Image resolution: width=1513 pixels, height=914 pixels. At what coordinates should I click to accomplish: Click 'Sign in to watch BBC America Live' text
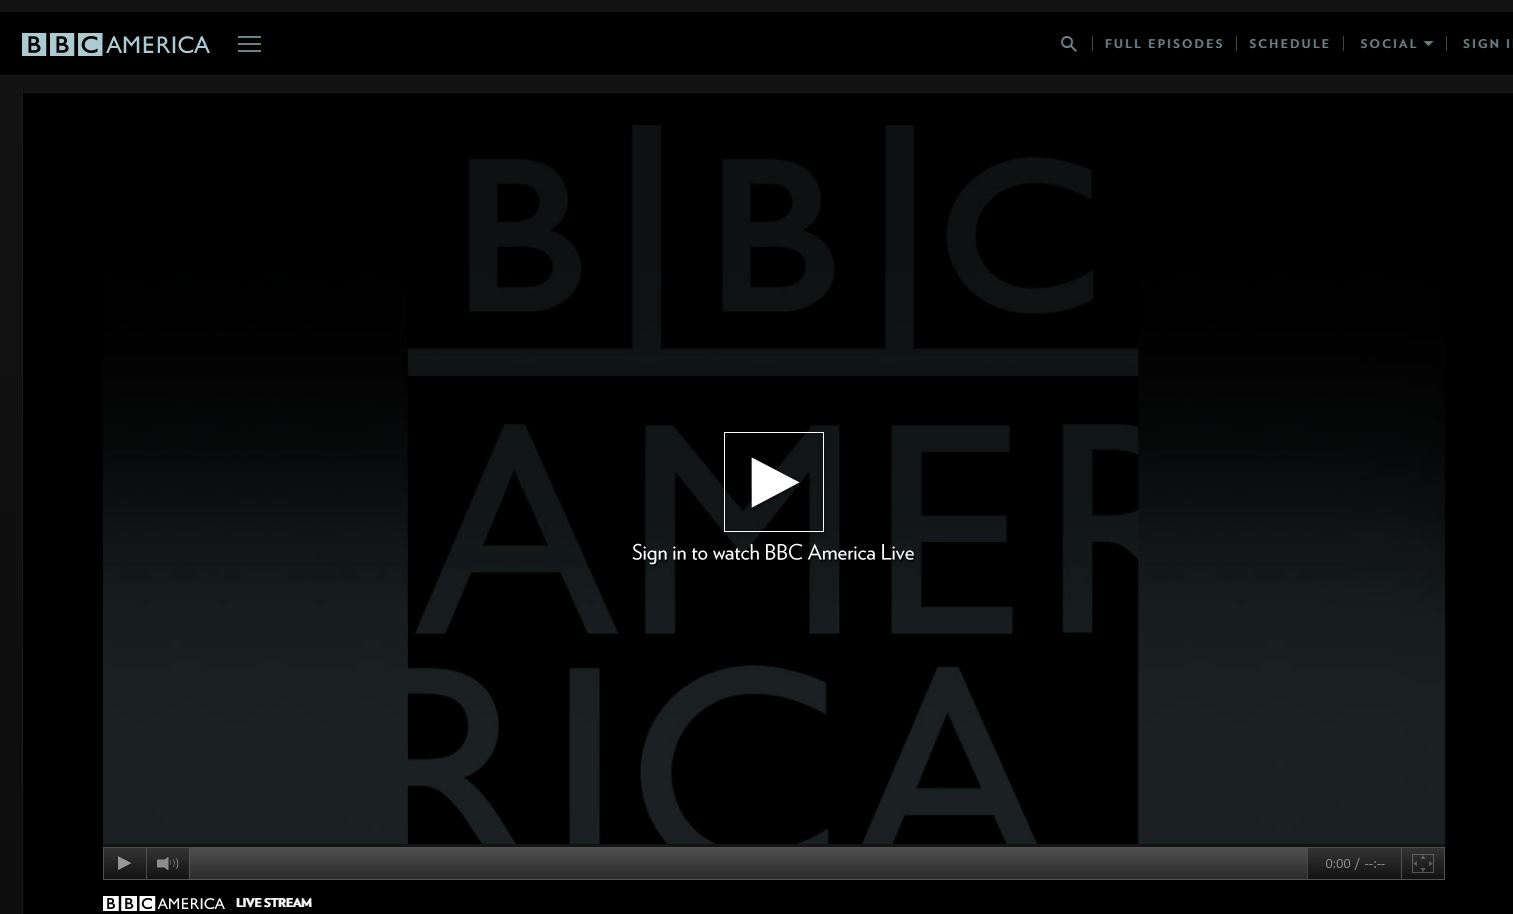coord(773,553)
